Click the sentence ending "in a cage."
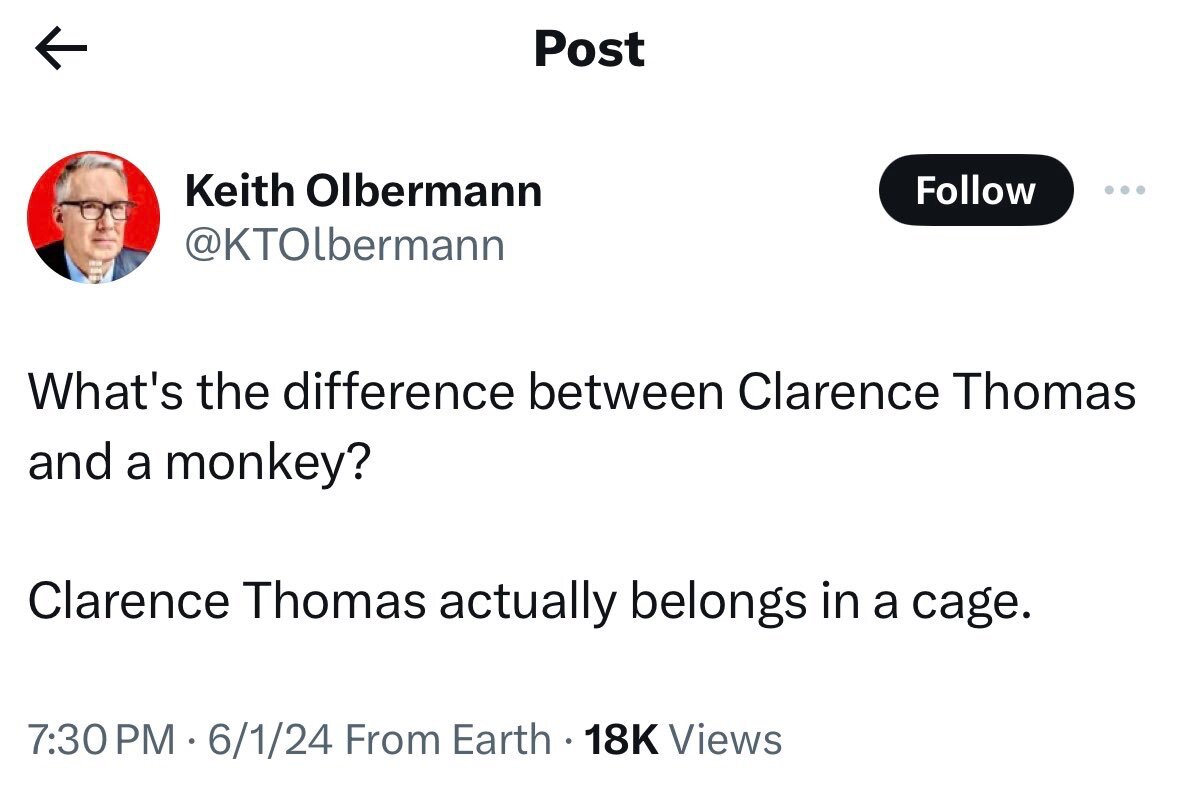The width and height of the screenshot is (1179, 802). pyautogui.click(x=528, y=602)
